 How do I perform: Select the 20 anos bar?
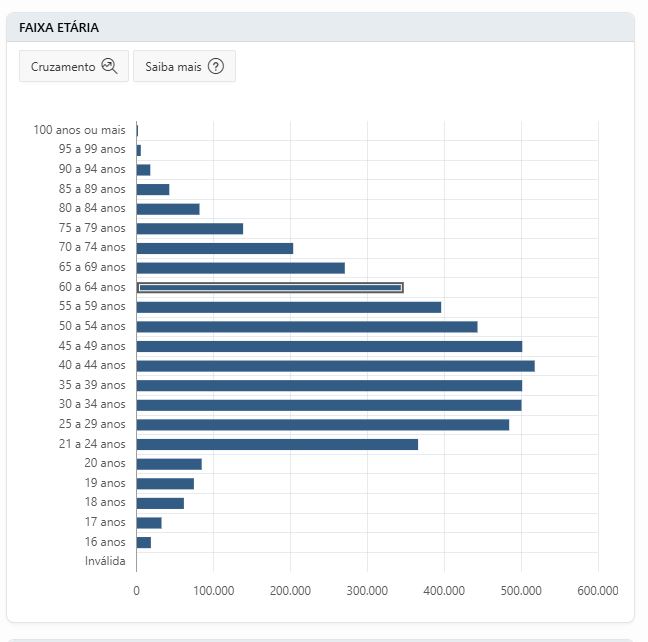pos(169,464)
